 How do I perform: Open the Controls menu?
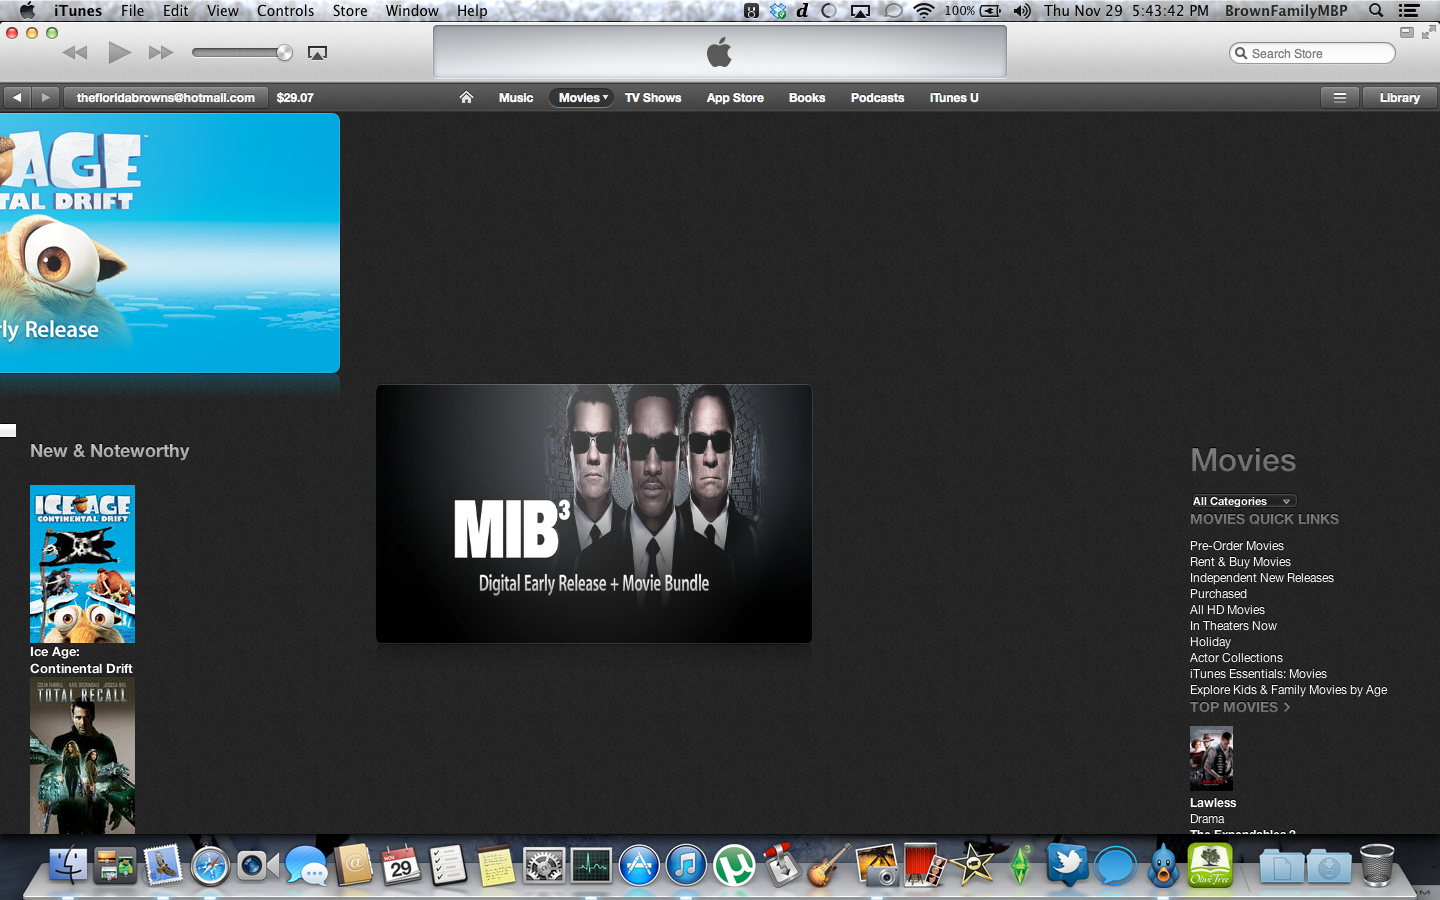pos(285,11)
